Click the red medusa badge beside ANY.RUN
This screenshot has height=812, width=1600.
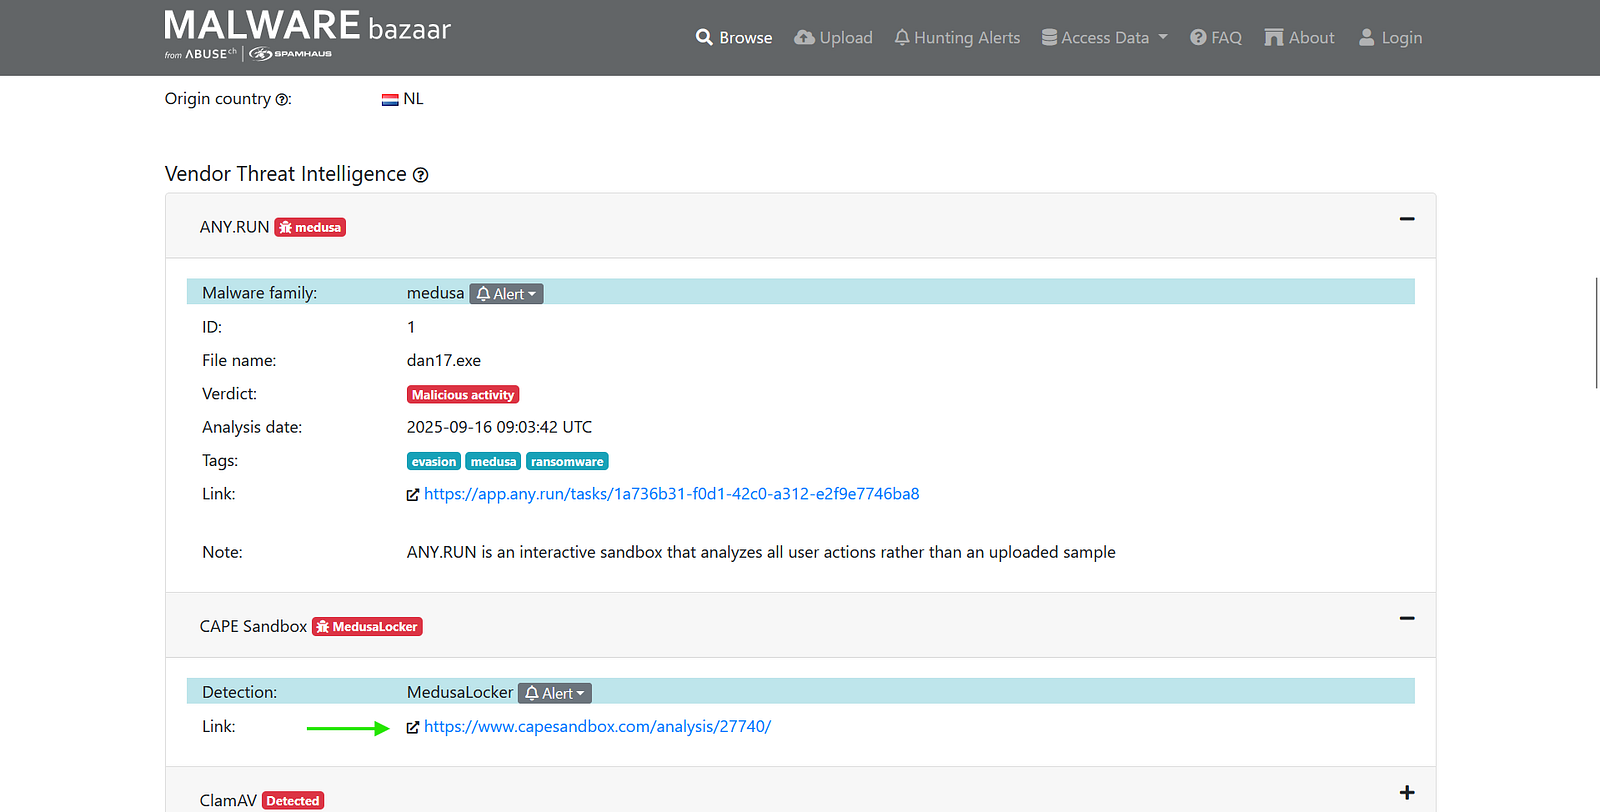click(x=310, y=228)
